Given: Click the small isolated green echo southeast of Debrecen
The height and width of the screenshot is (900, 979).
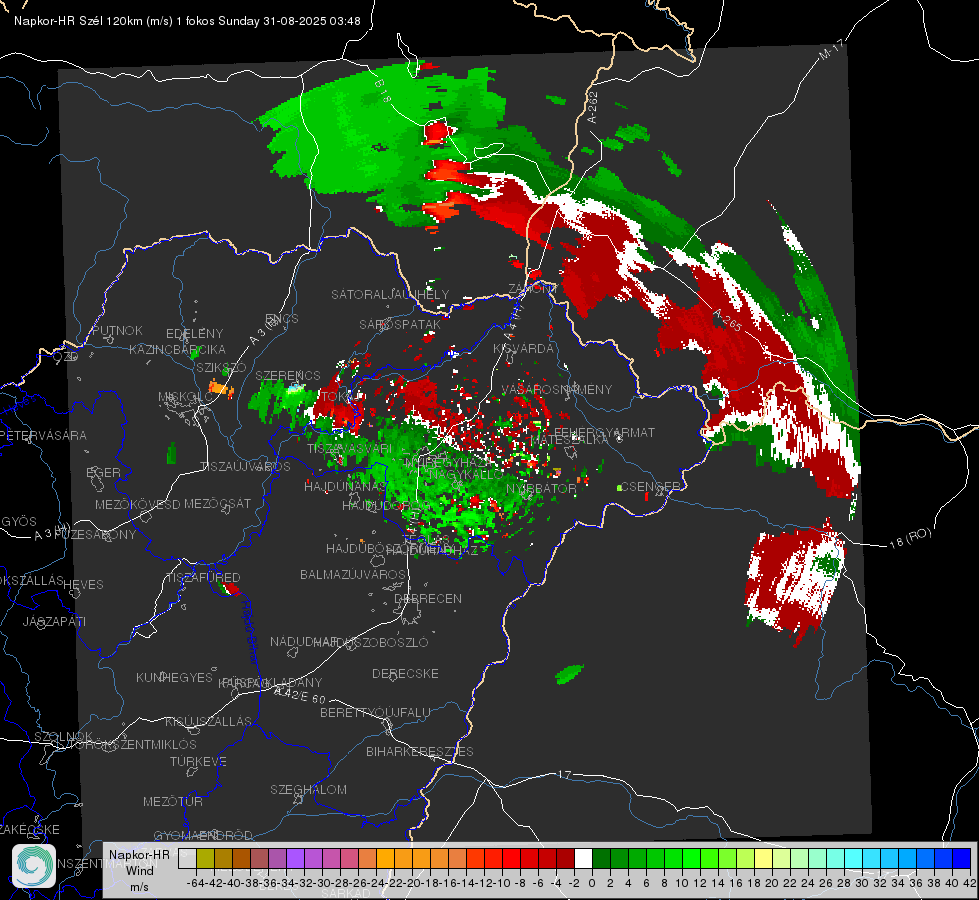Looking at the screenshot, I should pos(569,674).
